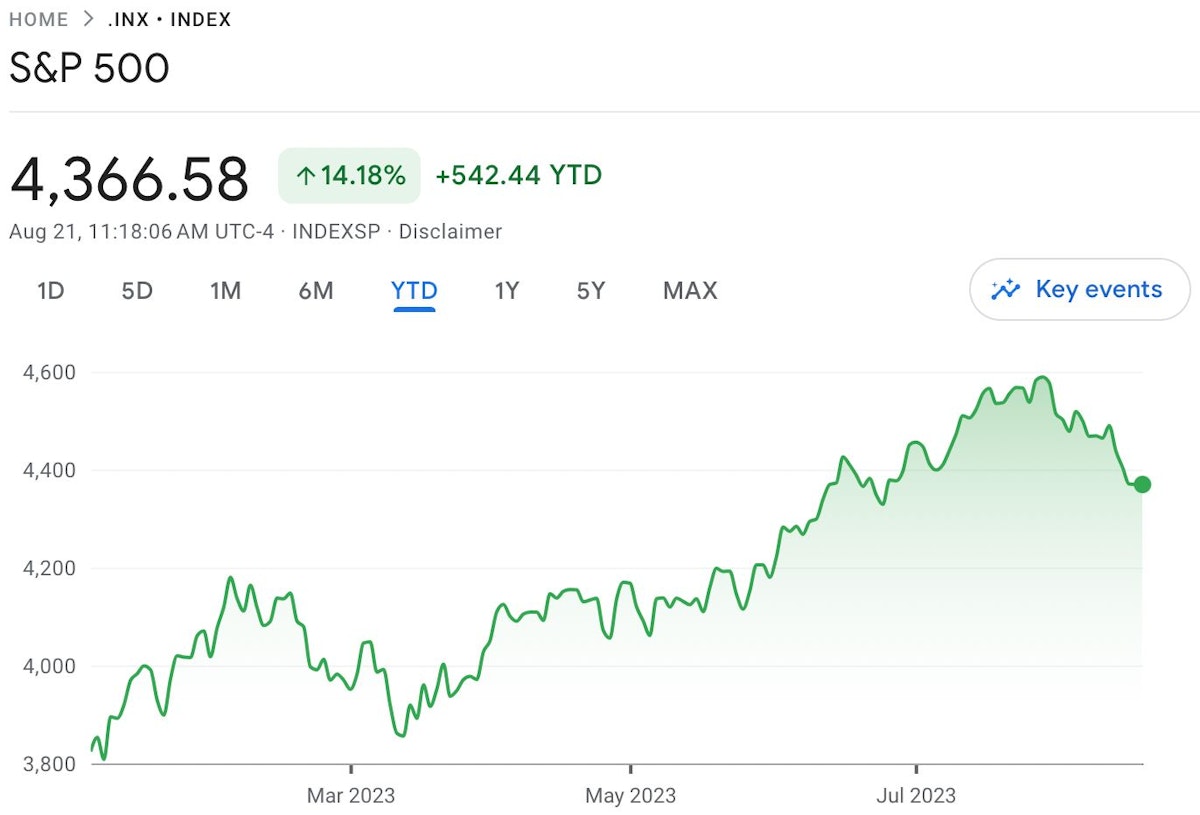
Task: Open the Key events button
Action: pos(1080,290)
